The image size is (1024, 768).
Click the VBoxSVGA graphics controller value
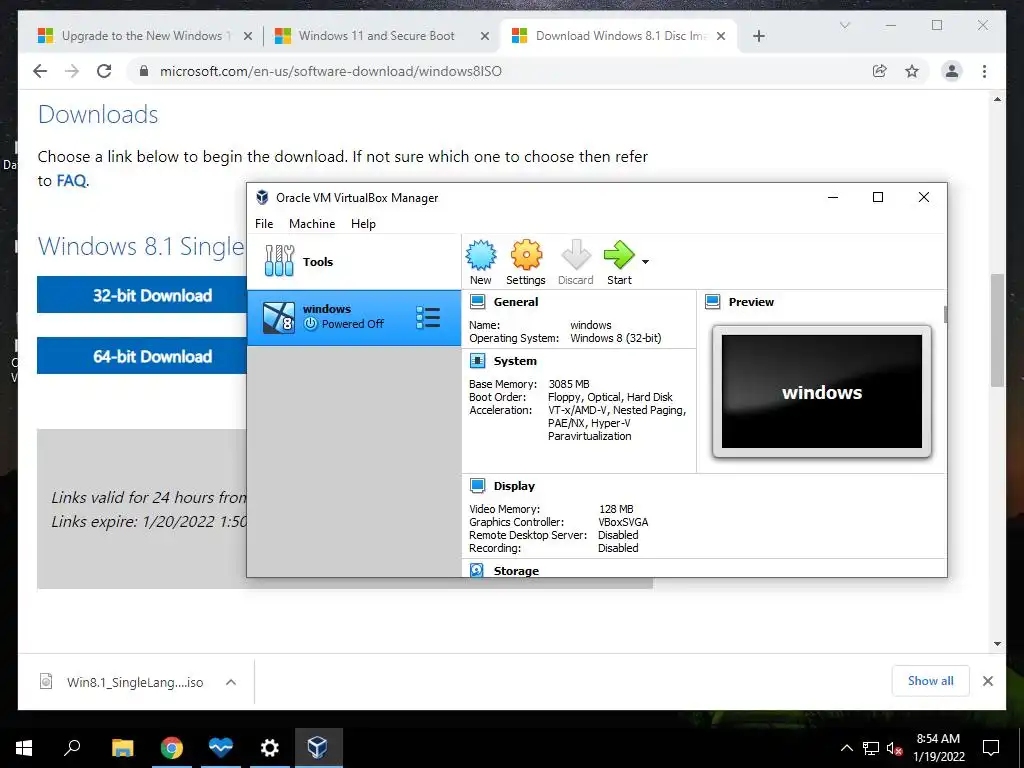coord(623,522)
